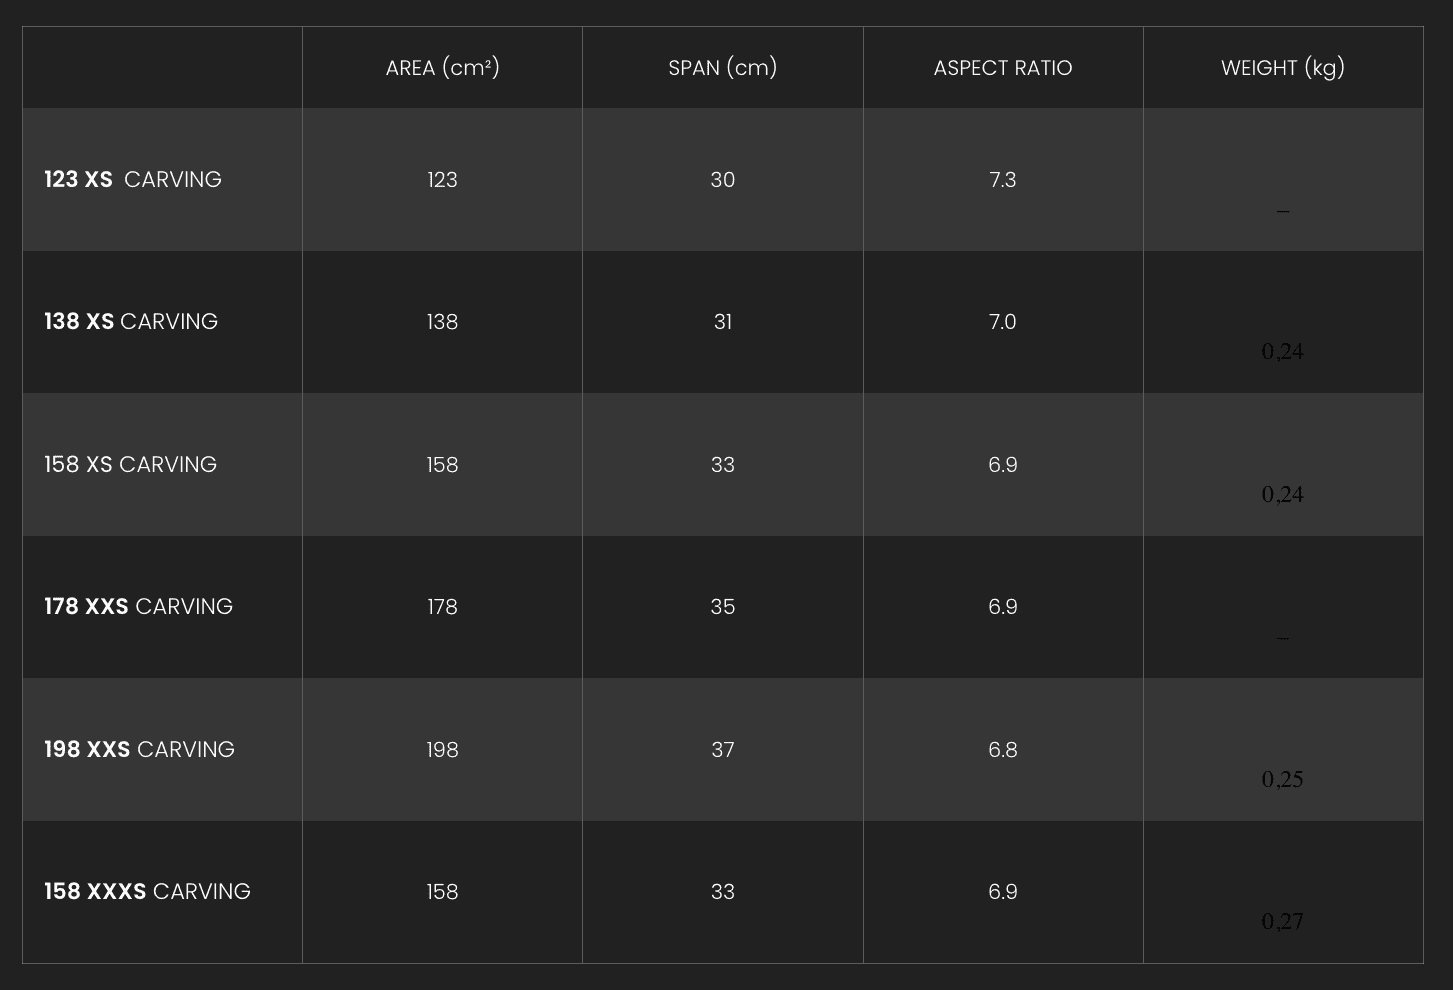Click the 198 XXS CARVING row label

pos(139,750)
